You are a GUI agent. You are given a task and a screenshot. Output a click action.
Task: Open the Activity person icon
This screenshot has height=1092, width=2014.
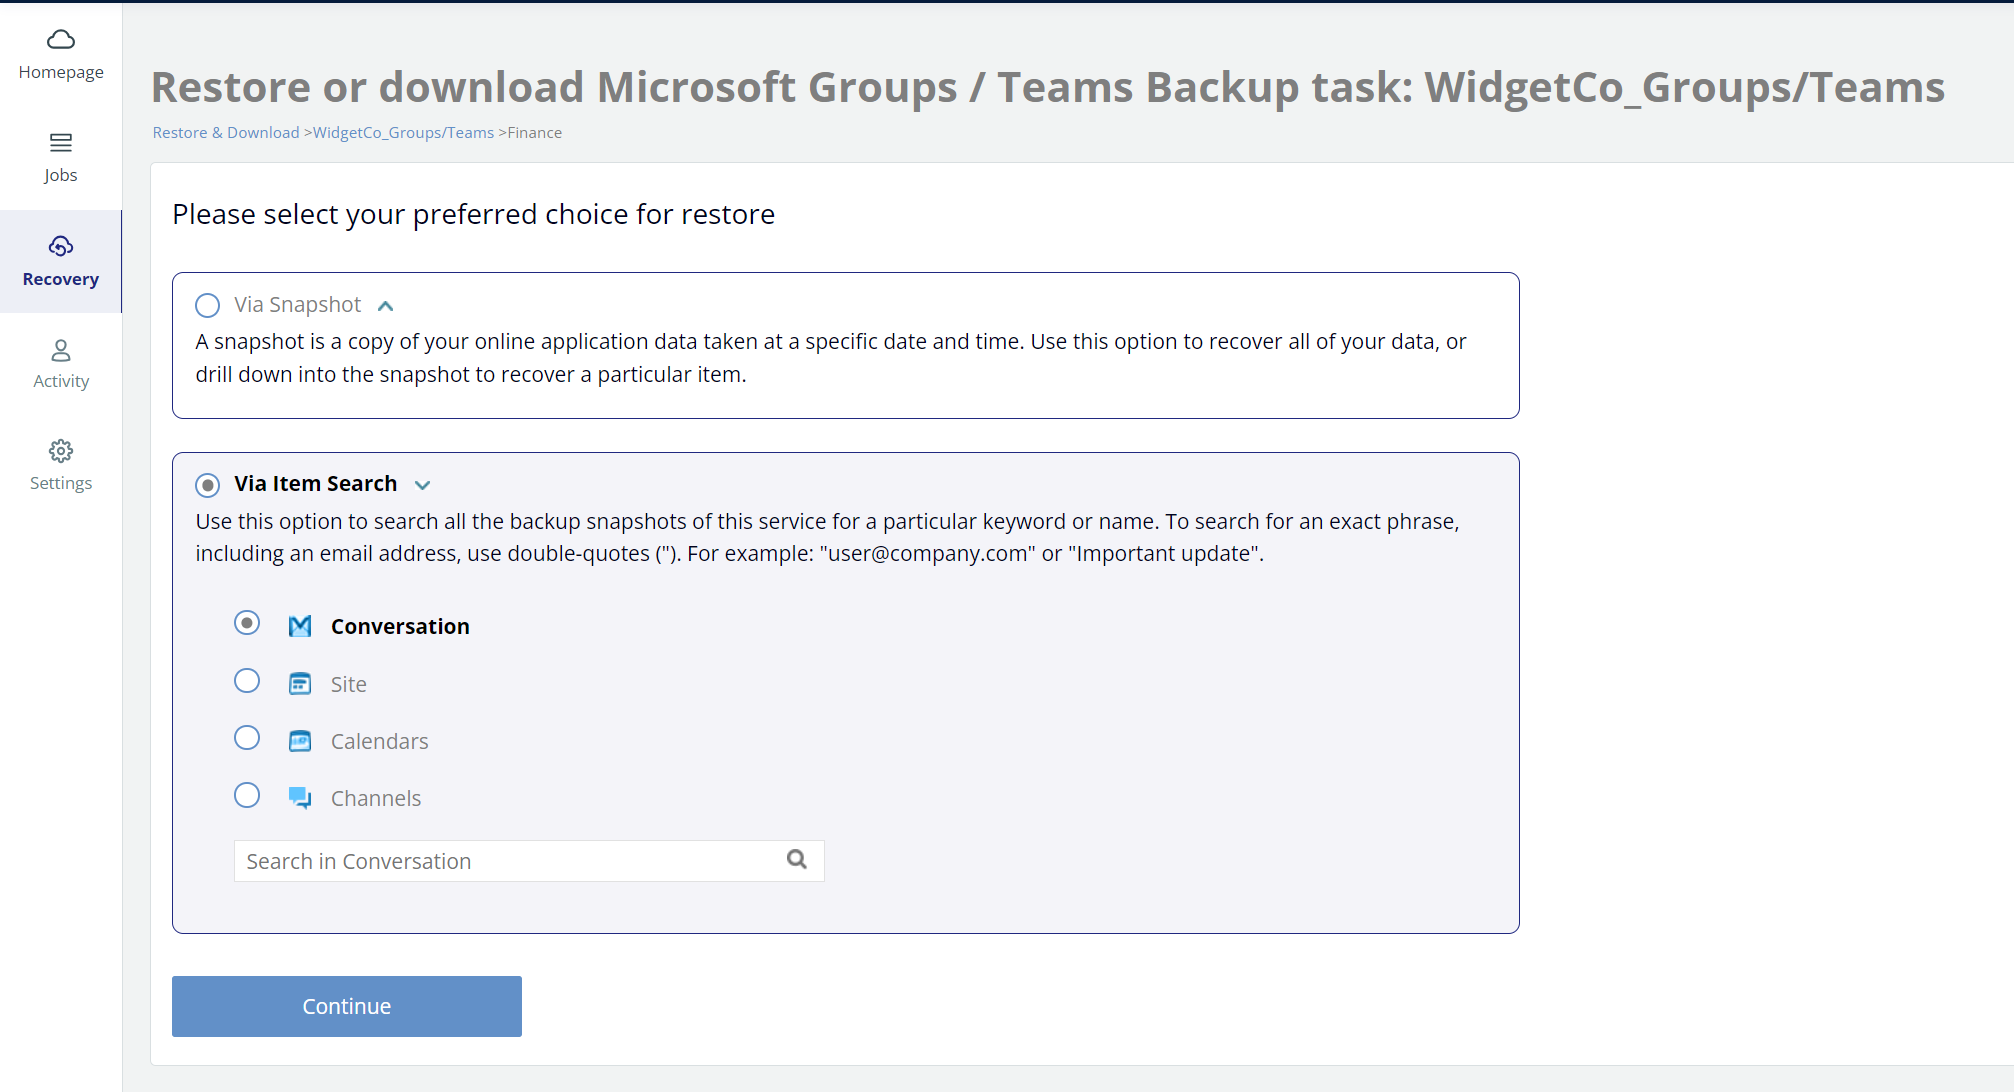pos(61,350)
